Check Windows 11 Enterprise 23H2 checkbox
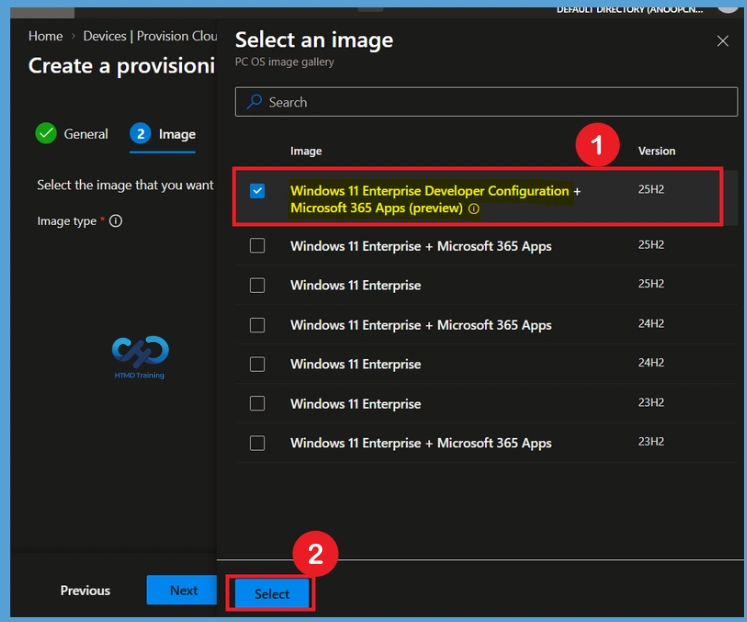Viewport: 747px width, 622px height. [257, 404]
